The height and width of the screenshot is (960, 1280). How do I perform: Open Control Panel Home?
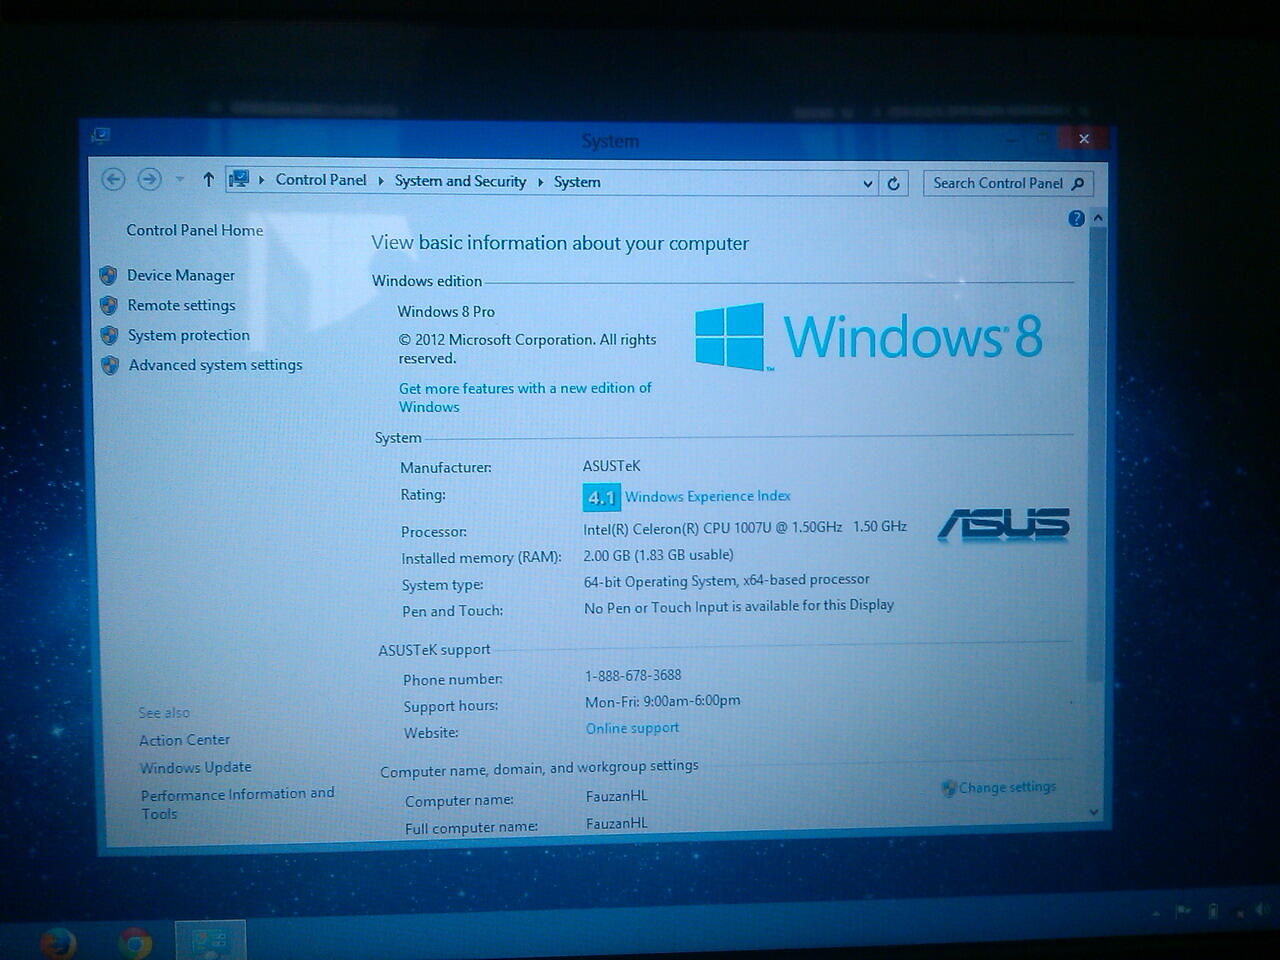[x=195, y=230]
